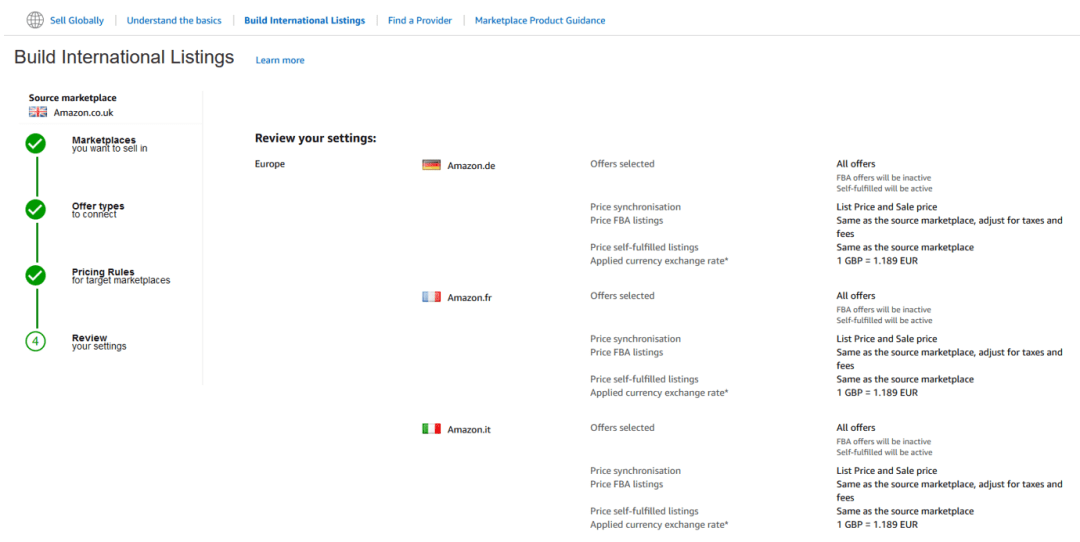The width and height of the screenshot is (1080, 542).
Task: Click the Amazon.co.uk source marketplace text
Action: click(84, 113)
